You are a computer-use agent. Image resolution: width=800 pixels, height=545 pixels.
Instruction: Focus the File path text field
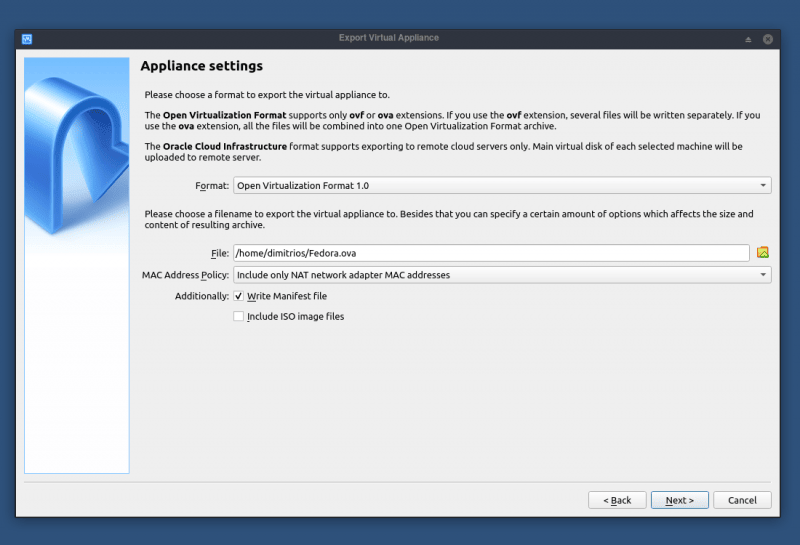pos(490,253)
